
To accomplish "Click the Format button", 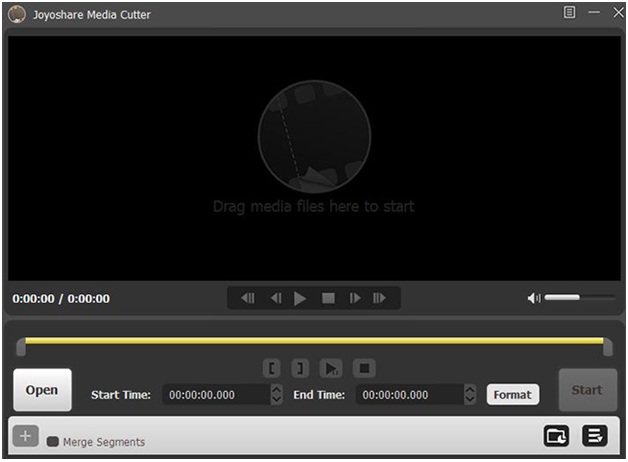I will point(512,394).
